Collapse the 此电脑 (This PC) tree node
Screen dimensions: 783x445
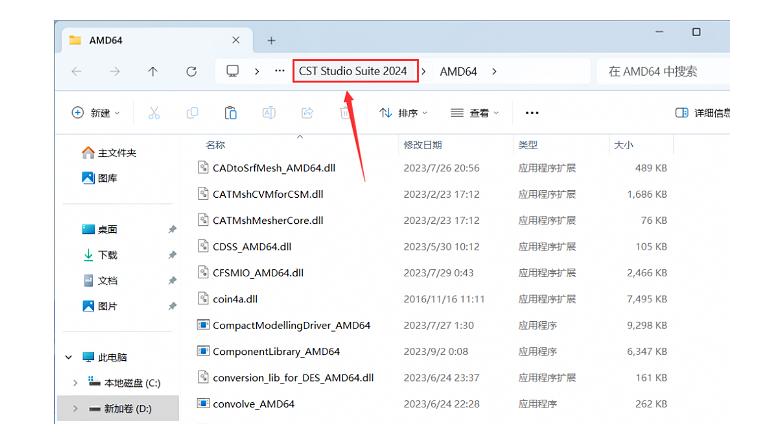[x=68, y=357]
